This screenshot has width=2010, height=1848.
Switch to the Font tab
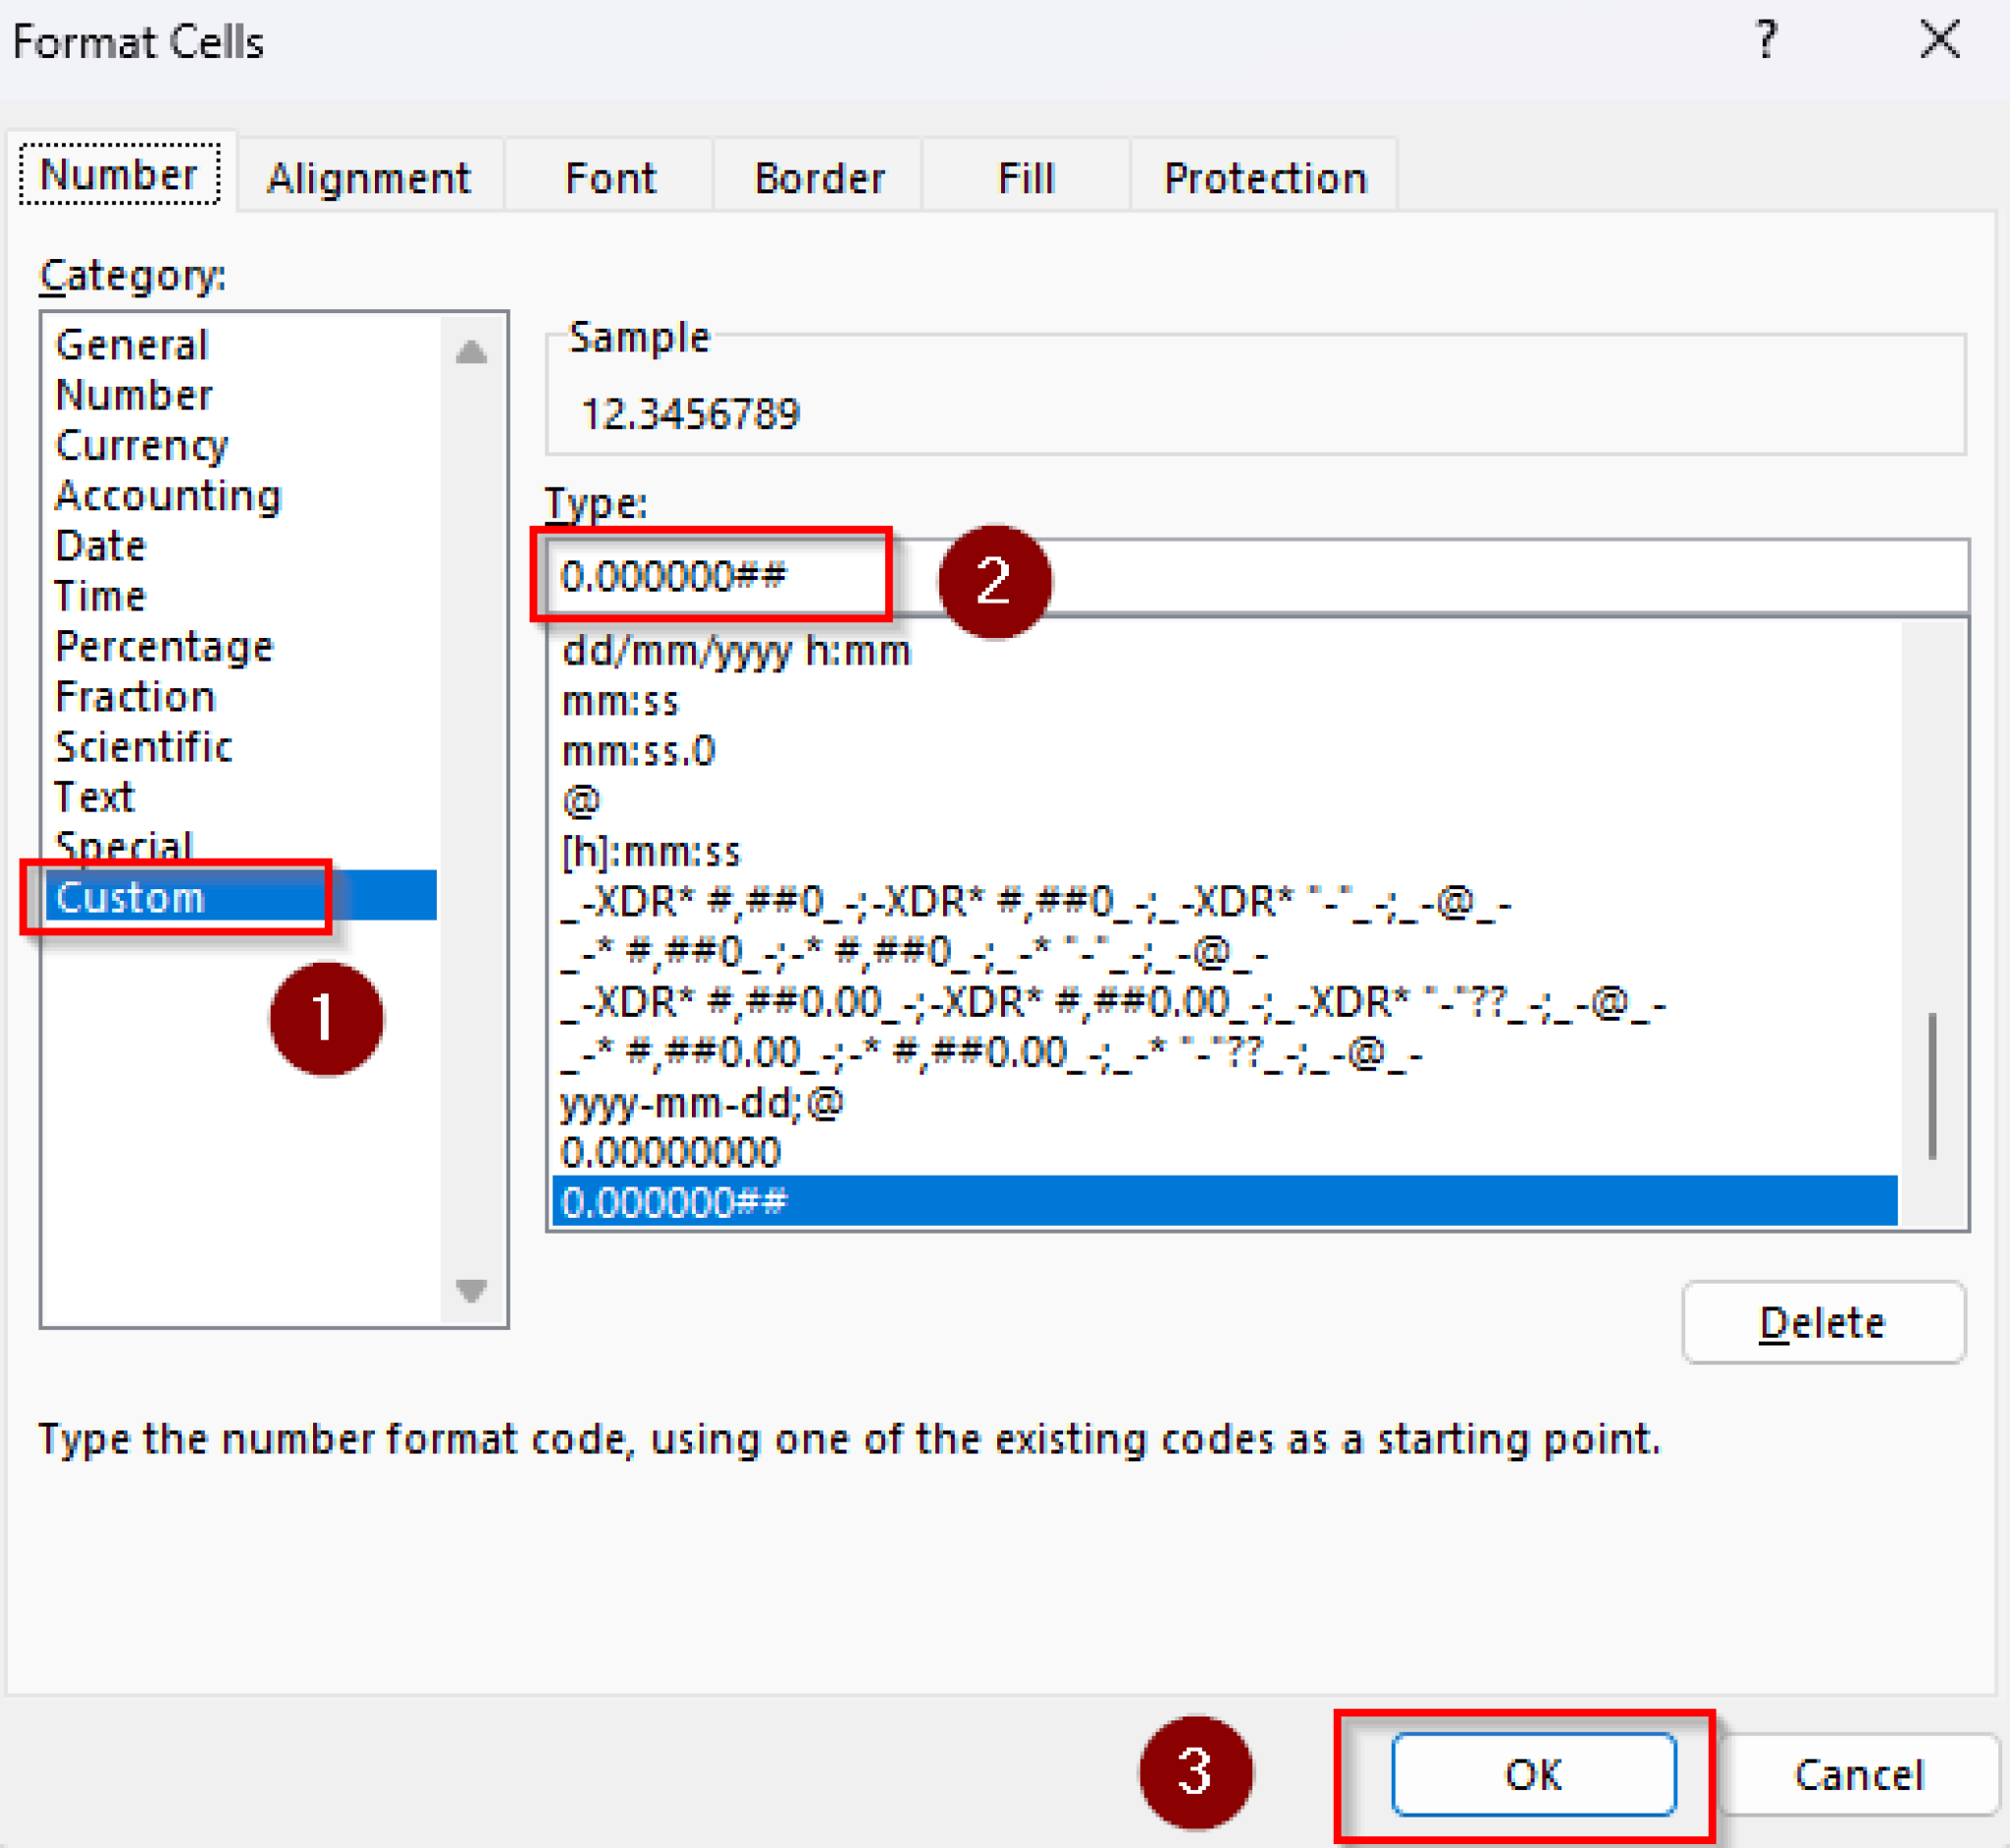pyautogui.click(x=610, y=176)
